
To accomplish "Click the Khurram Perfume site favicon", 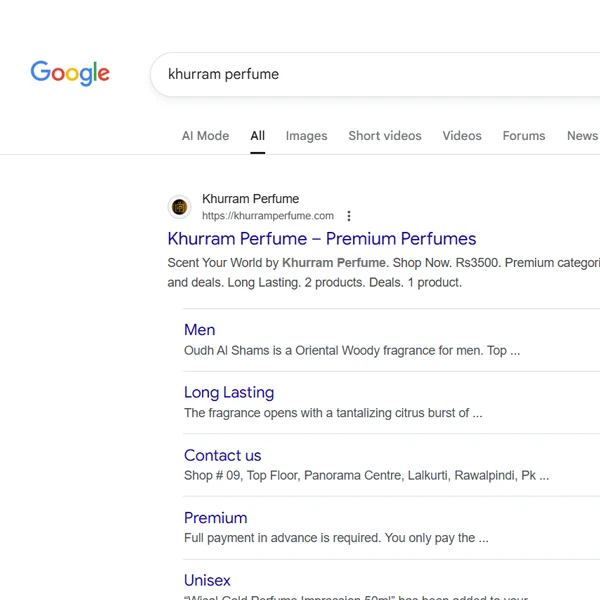I will (179, 207).
